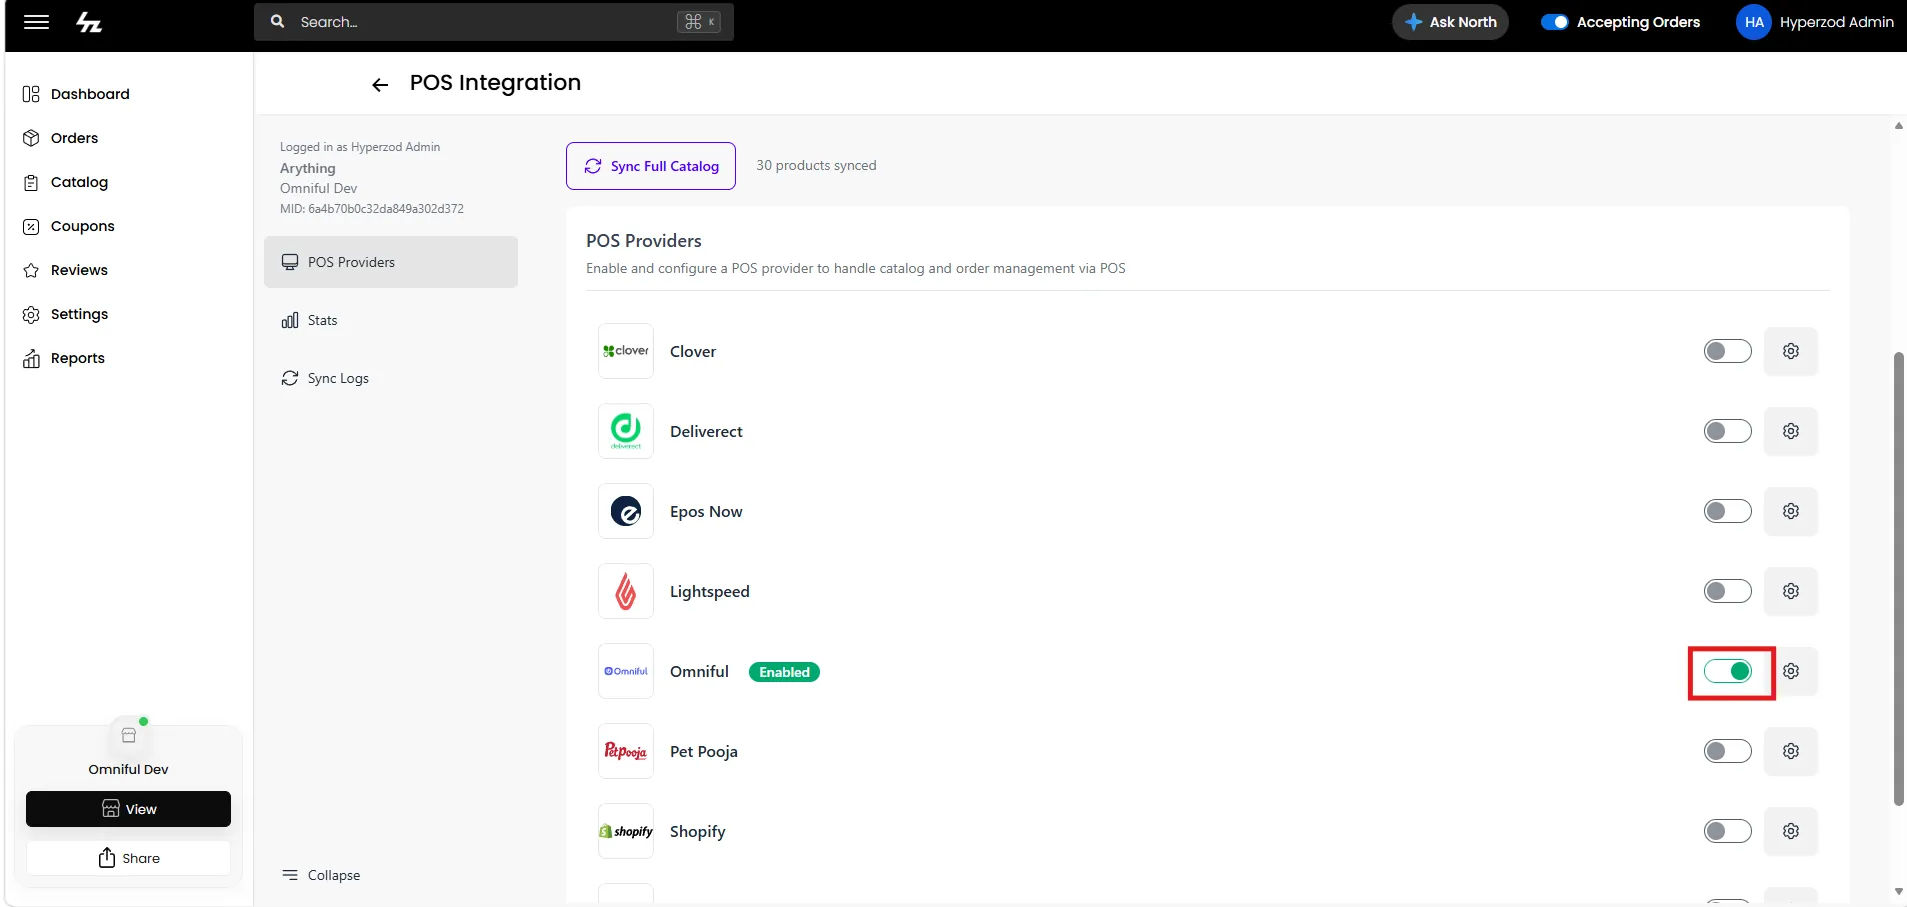Image resolution: width=1907 pixels, height=907 pixels.
Task: Click the Lightspeed flame logo
Action: tap(626, 591)
